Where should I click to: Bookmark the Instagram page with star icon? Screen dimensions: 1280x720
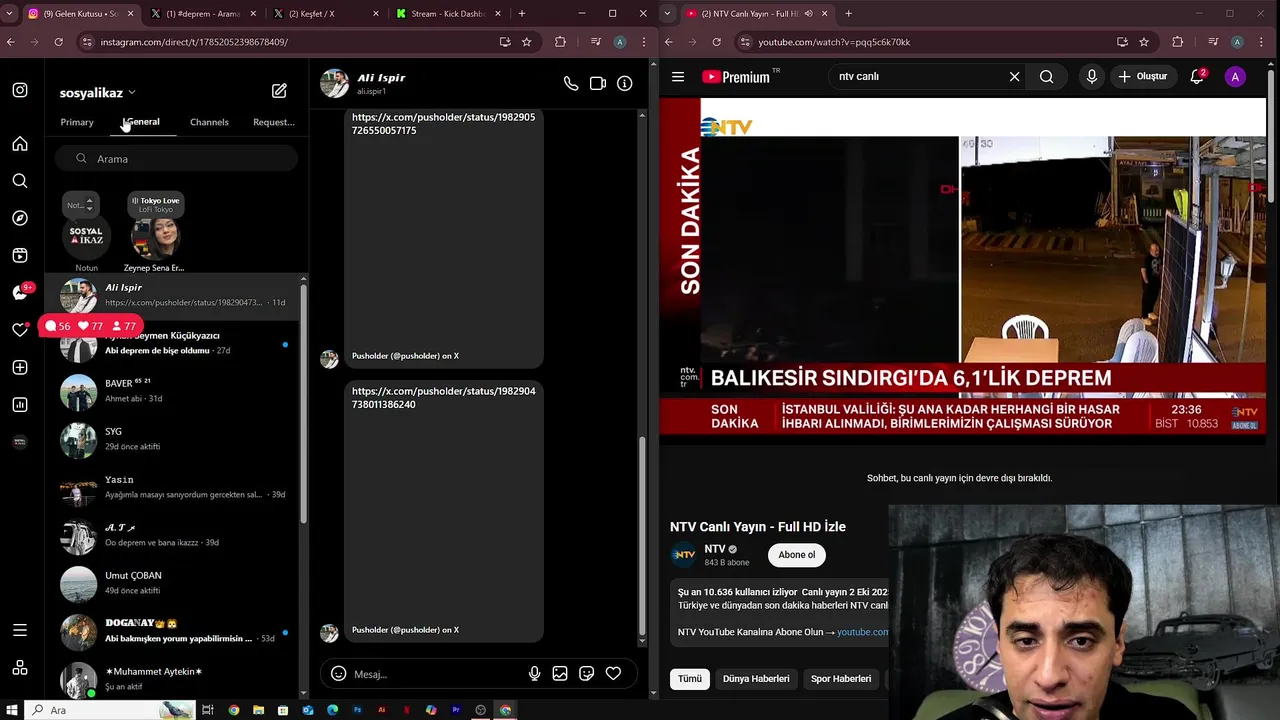tap(527, 42)
